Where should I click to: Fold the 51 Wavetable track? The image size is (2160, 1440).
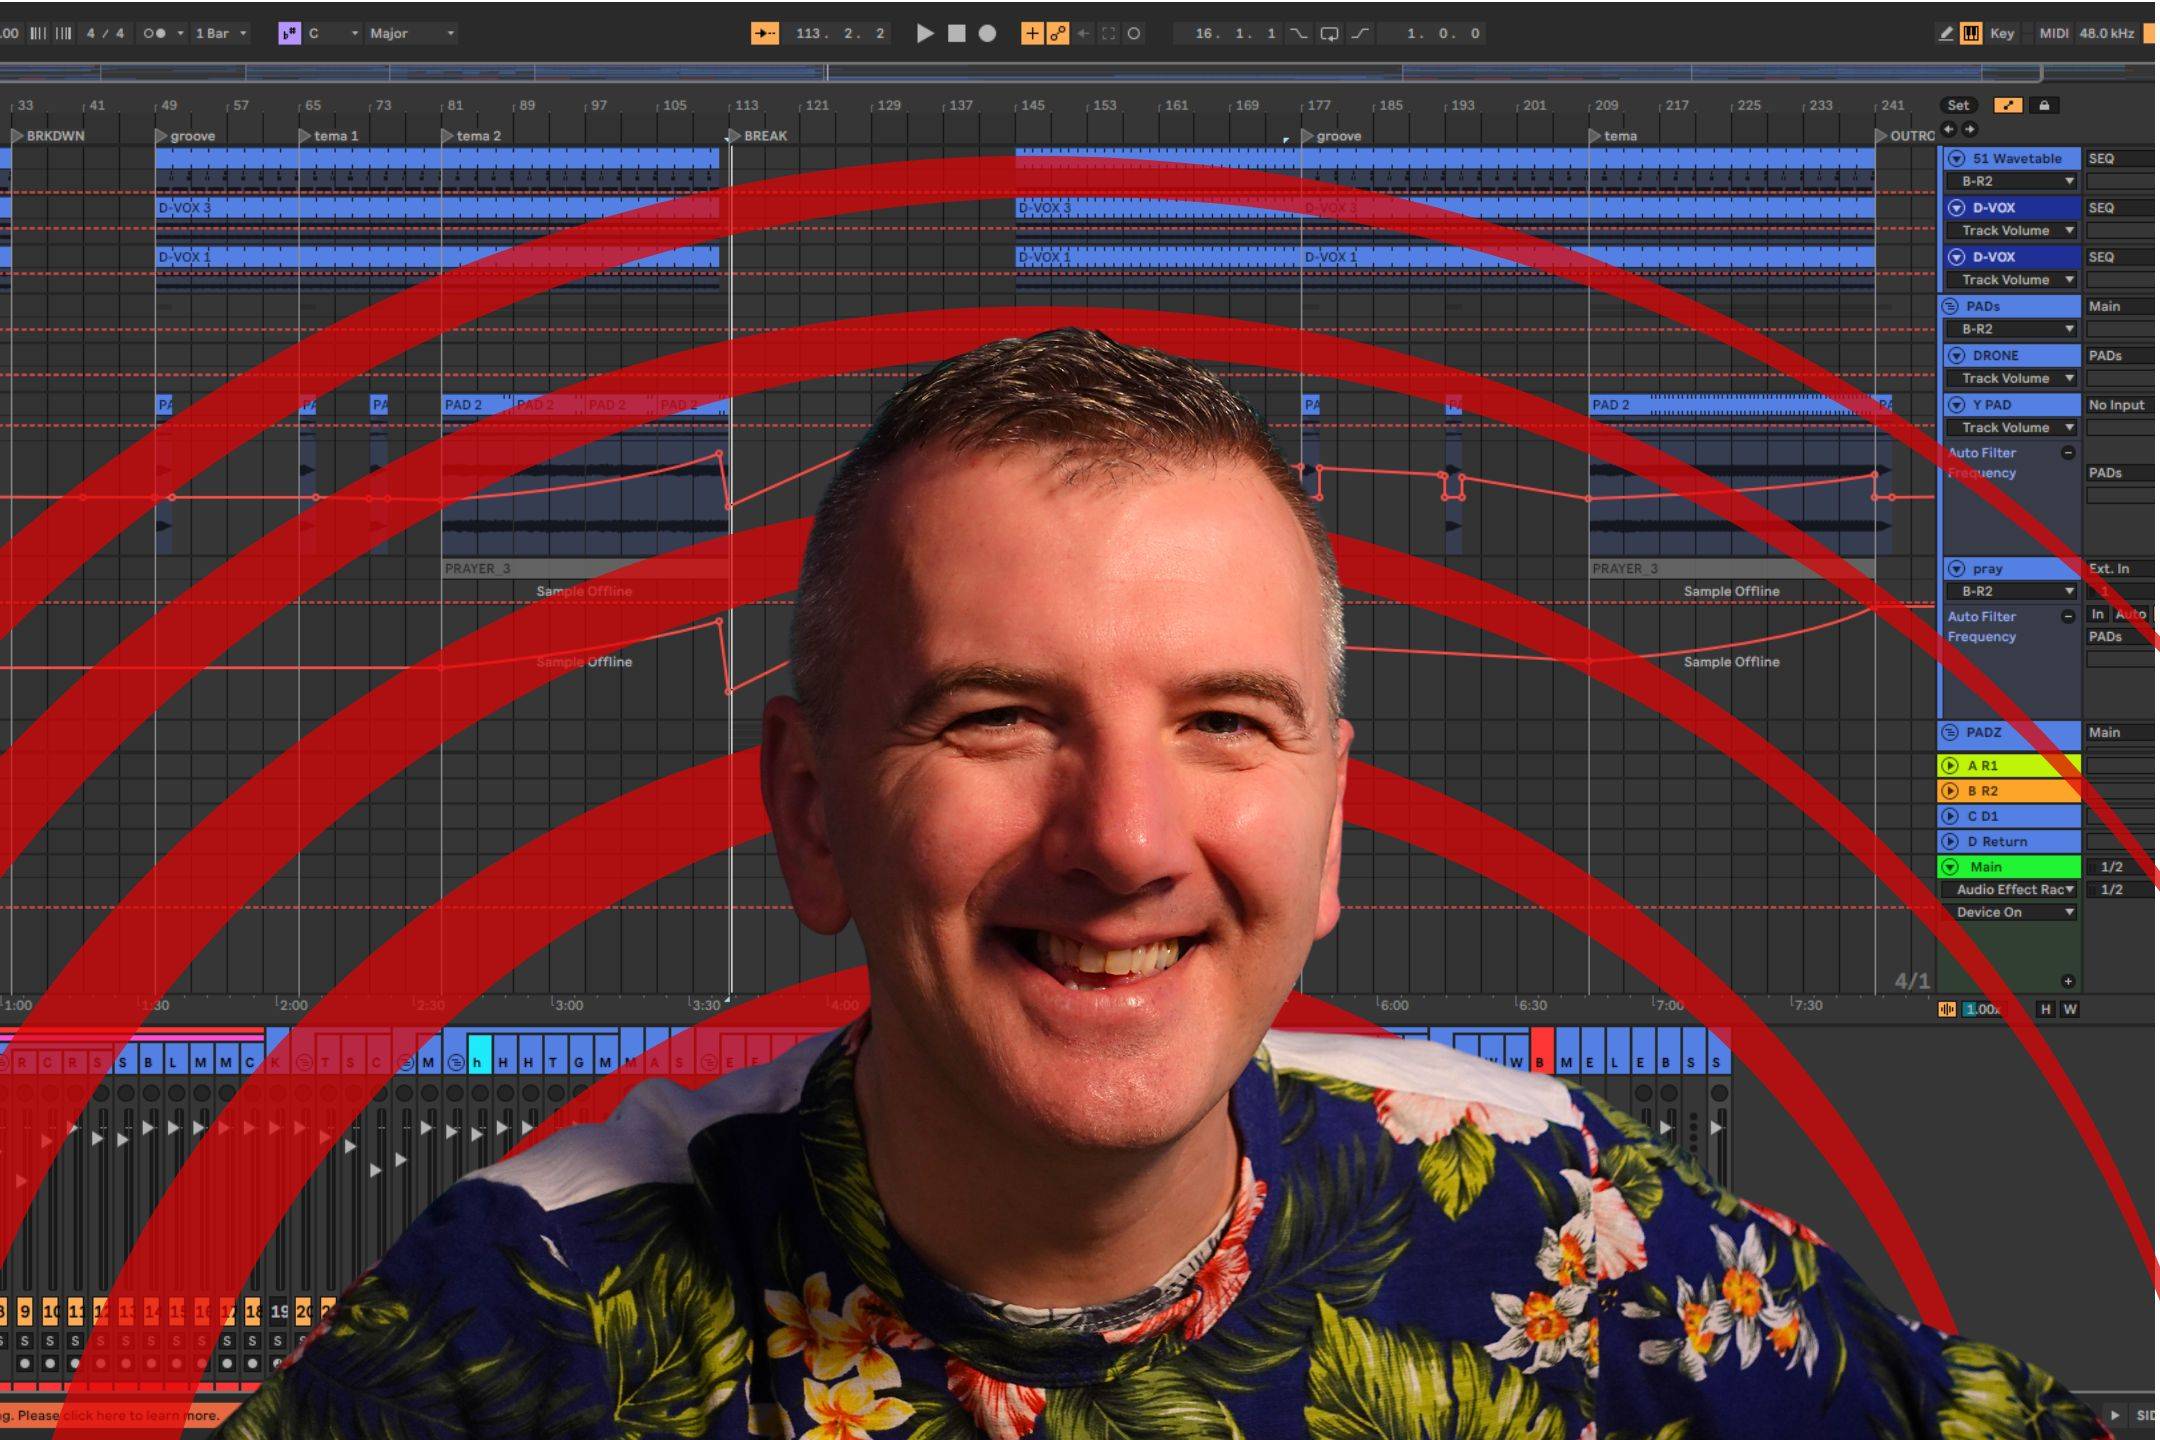(1956, 158)
